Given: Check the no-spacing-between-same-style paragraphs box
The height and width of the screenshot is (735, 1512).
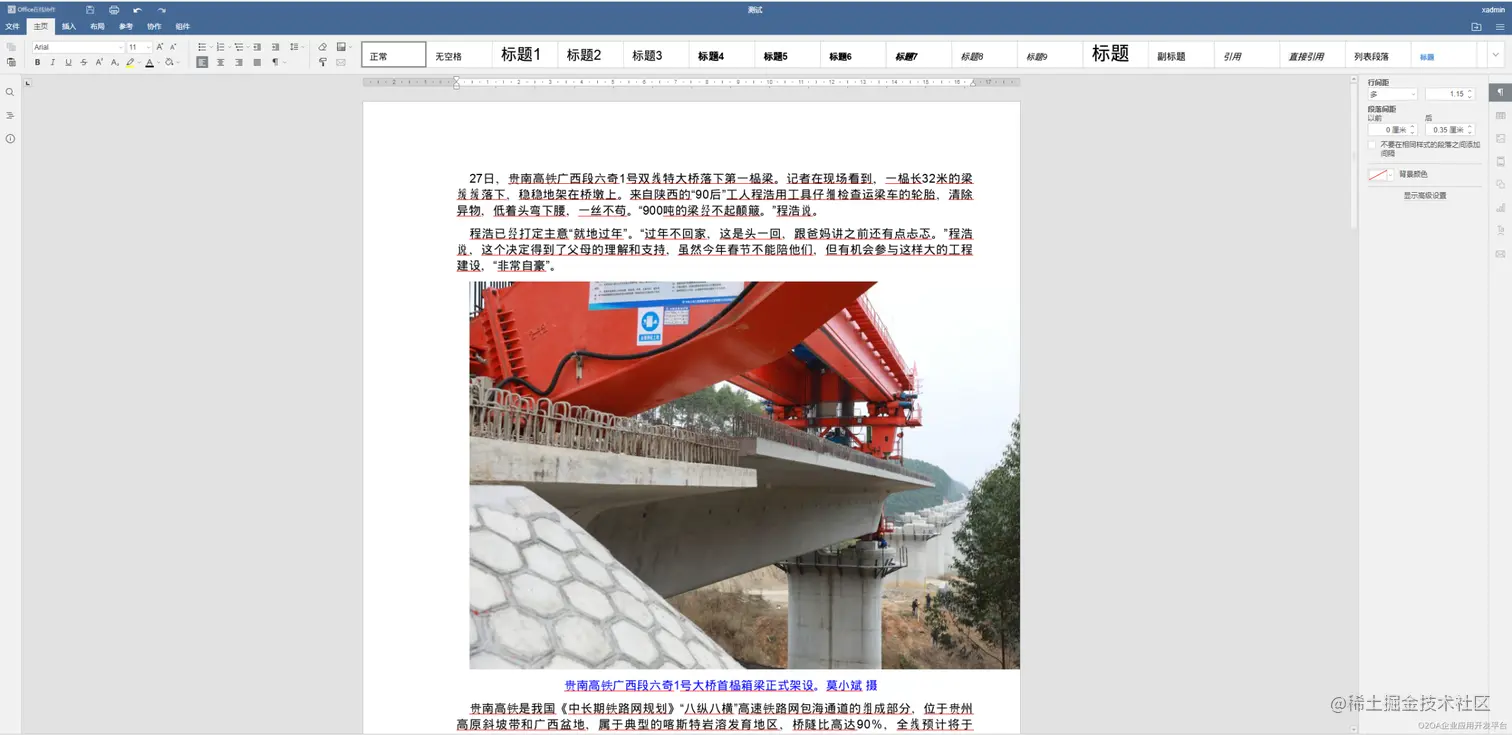Looking at the screenshot, I should (x=1372, y=145).
